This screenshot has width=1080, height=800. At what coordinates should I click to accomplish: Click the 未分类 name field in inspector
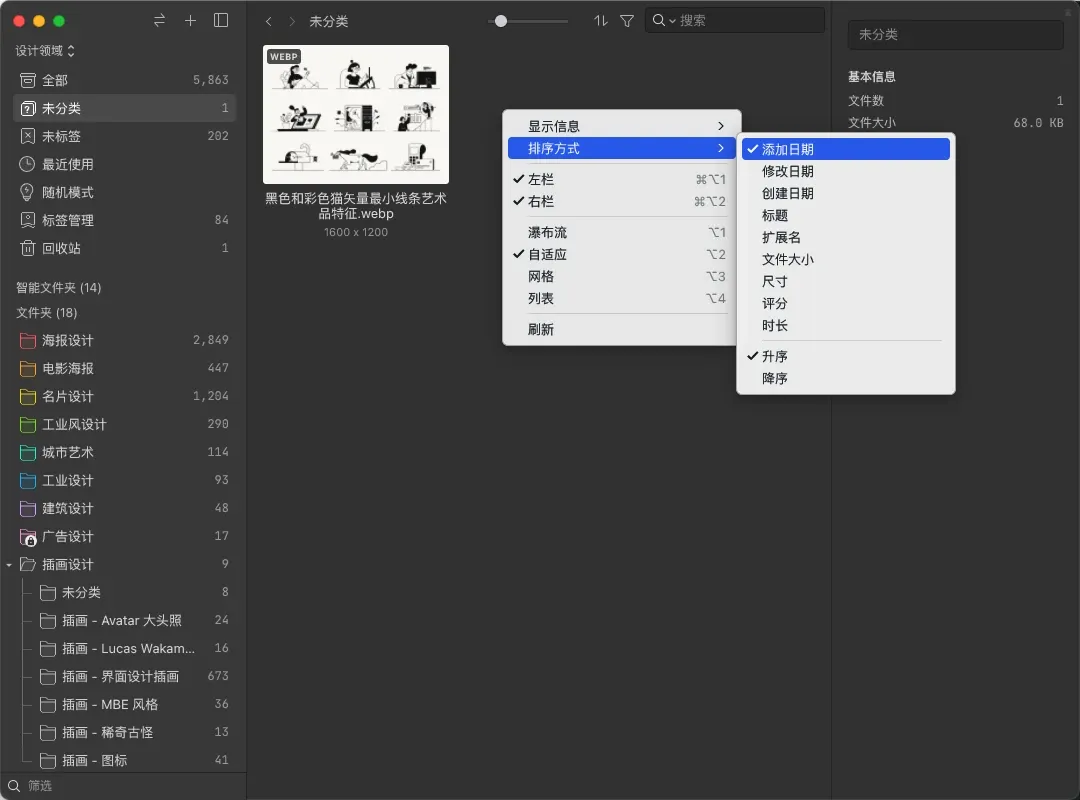click(x=955, y=34)
